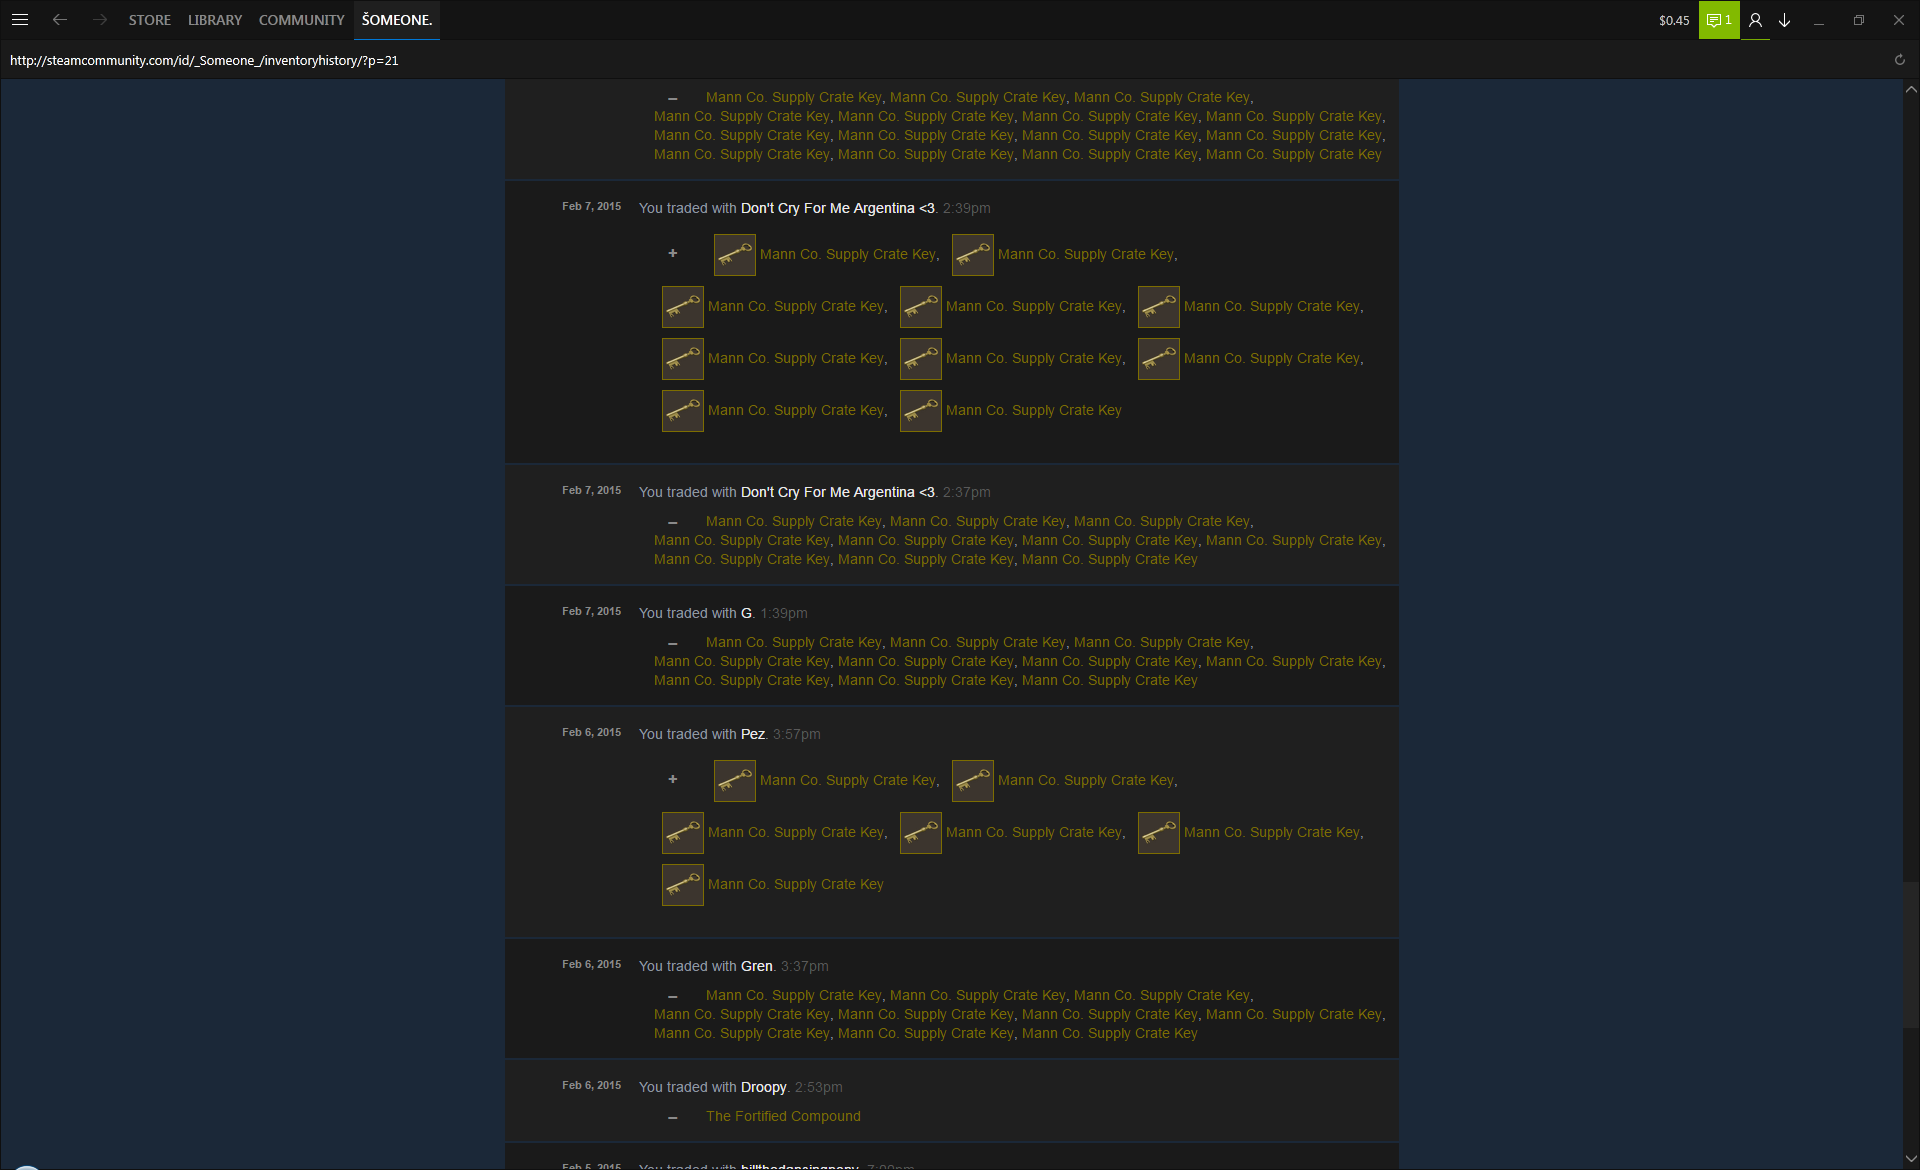1920x1170 pixels.
Task: Select the SOMEONE. profile tab
Action: tap(396, 20)
